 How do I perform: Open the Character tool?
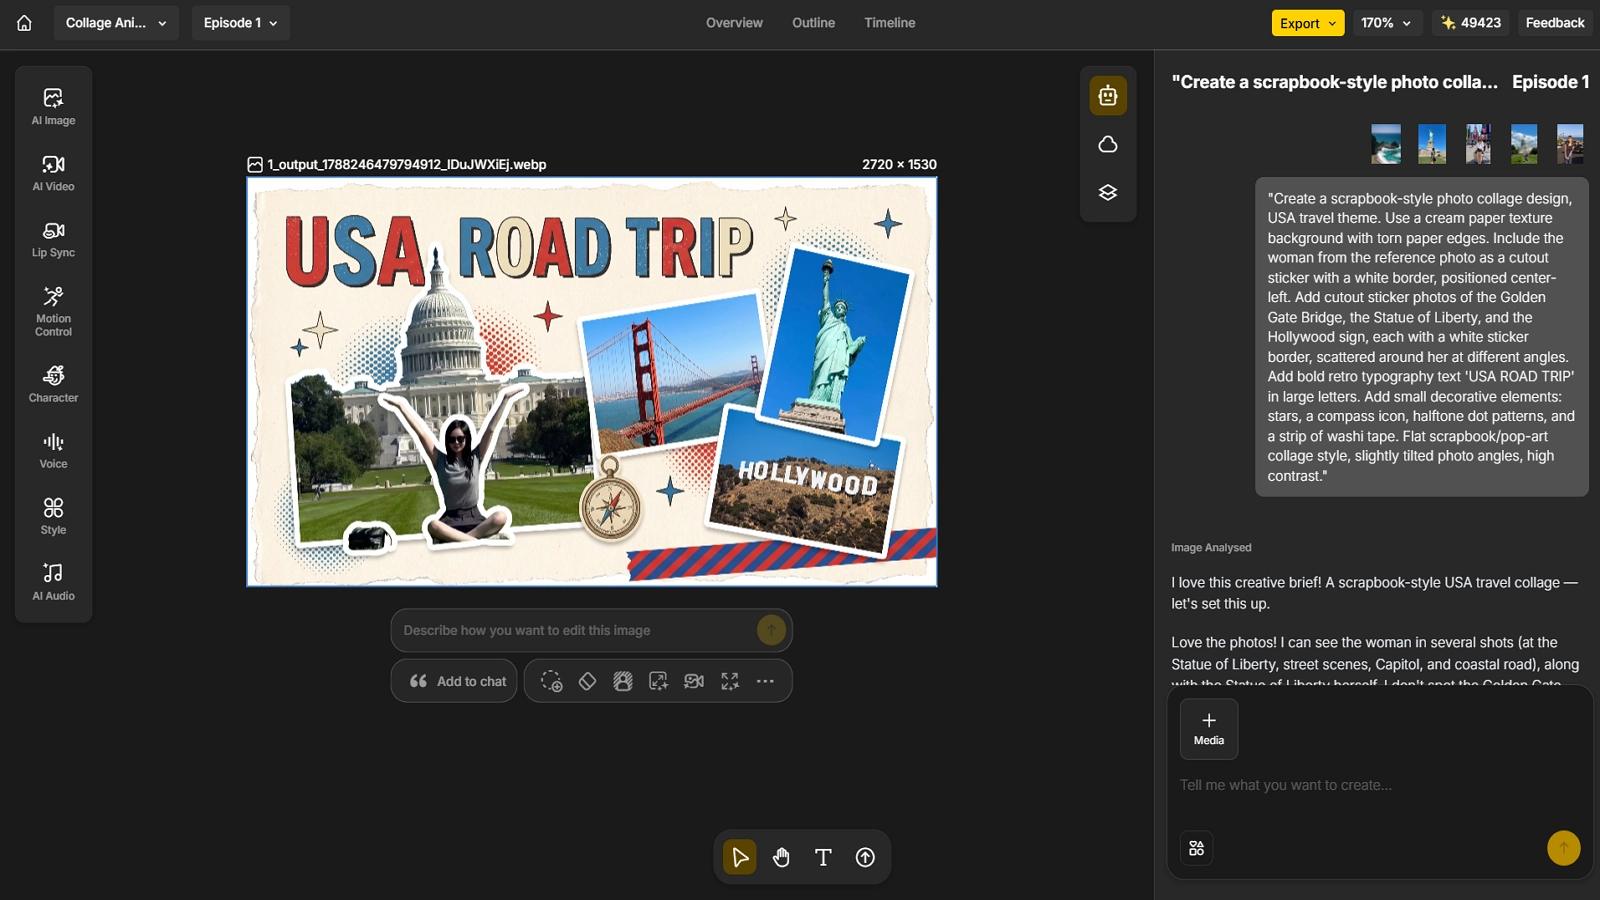pos(53,384)
